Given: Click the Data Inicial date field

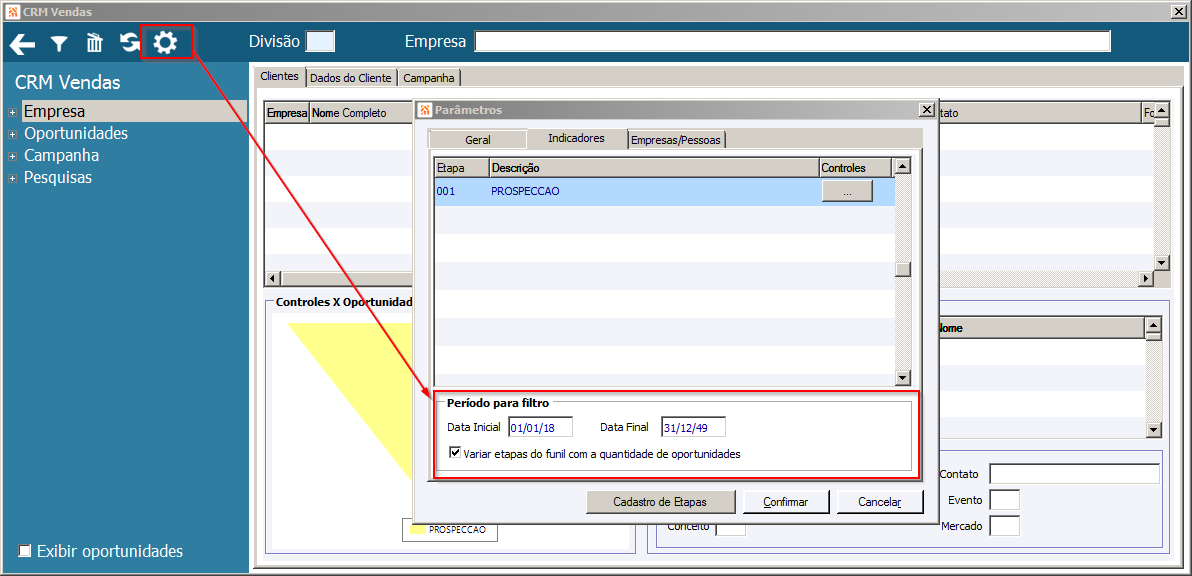Looking at the screenshot, I should click(541, 427).
